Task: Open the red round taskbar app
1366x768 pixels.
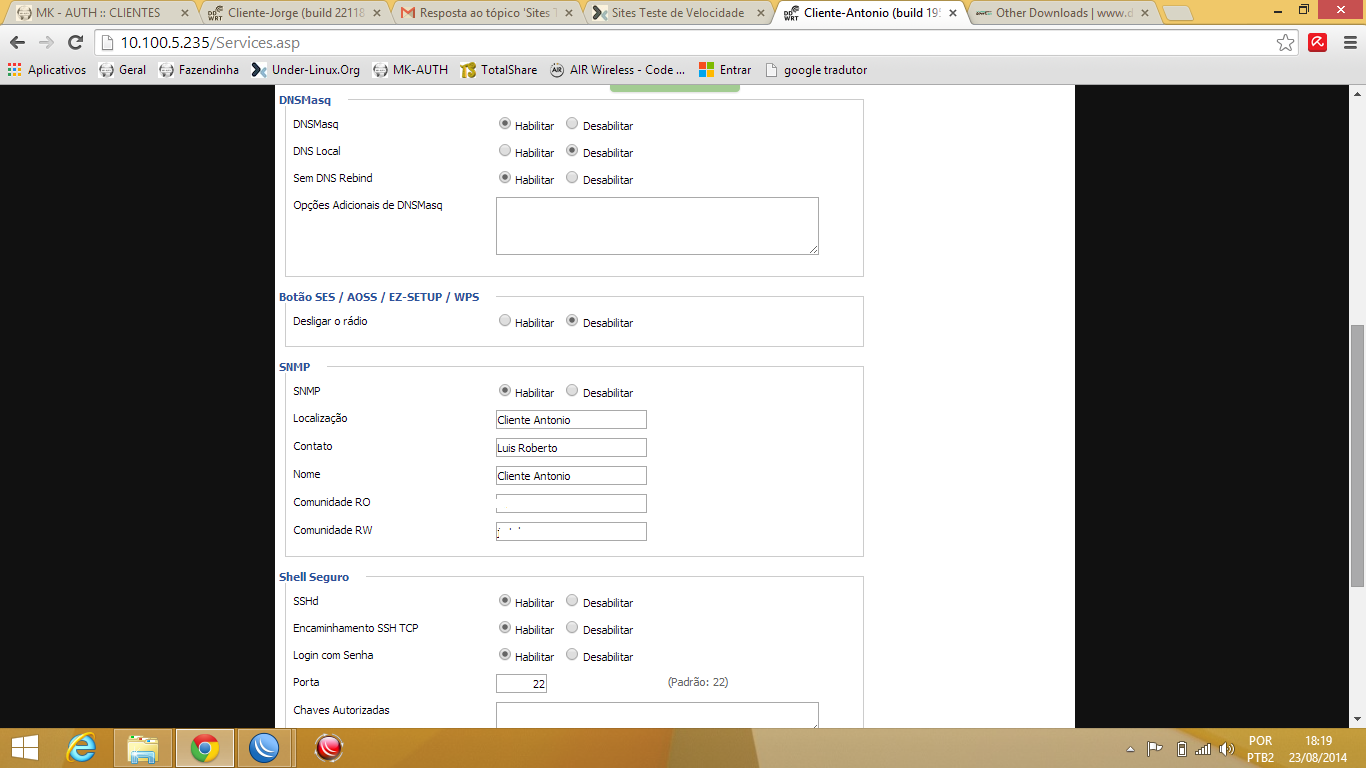Action: [x=329, y=748]
